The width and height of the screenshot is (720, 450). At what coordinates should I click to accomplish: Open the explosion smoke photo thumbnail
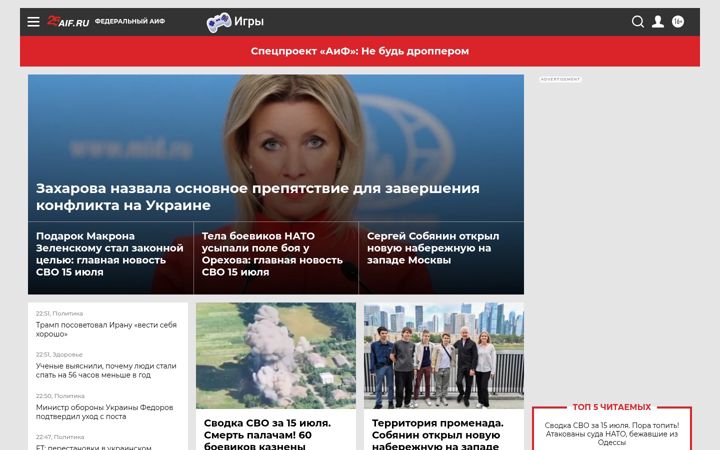click(x=276, y=355)
